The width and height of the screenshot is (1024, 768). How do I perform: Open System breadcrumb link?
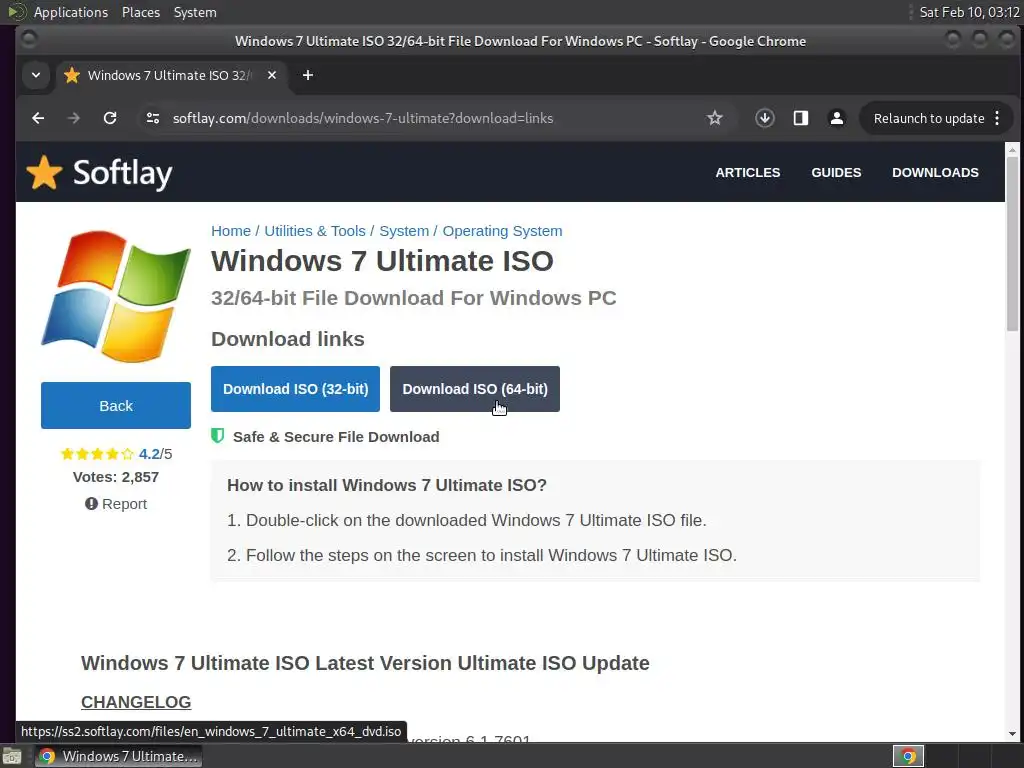[404, 231]
